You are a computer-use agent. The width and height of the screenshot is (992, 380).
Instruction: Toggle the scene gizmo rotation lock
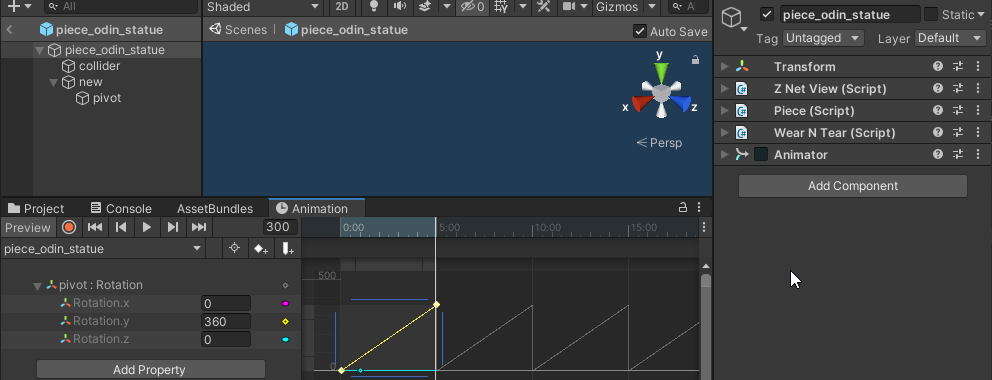tap(695, 60)
